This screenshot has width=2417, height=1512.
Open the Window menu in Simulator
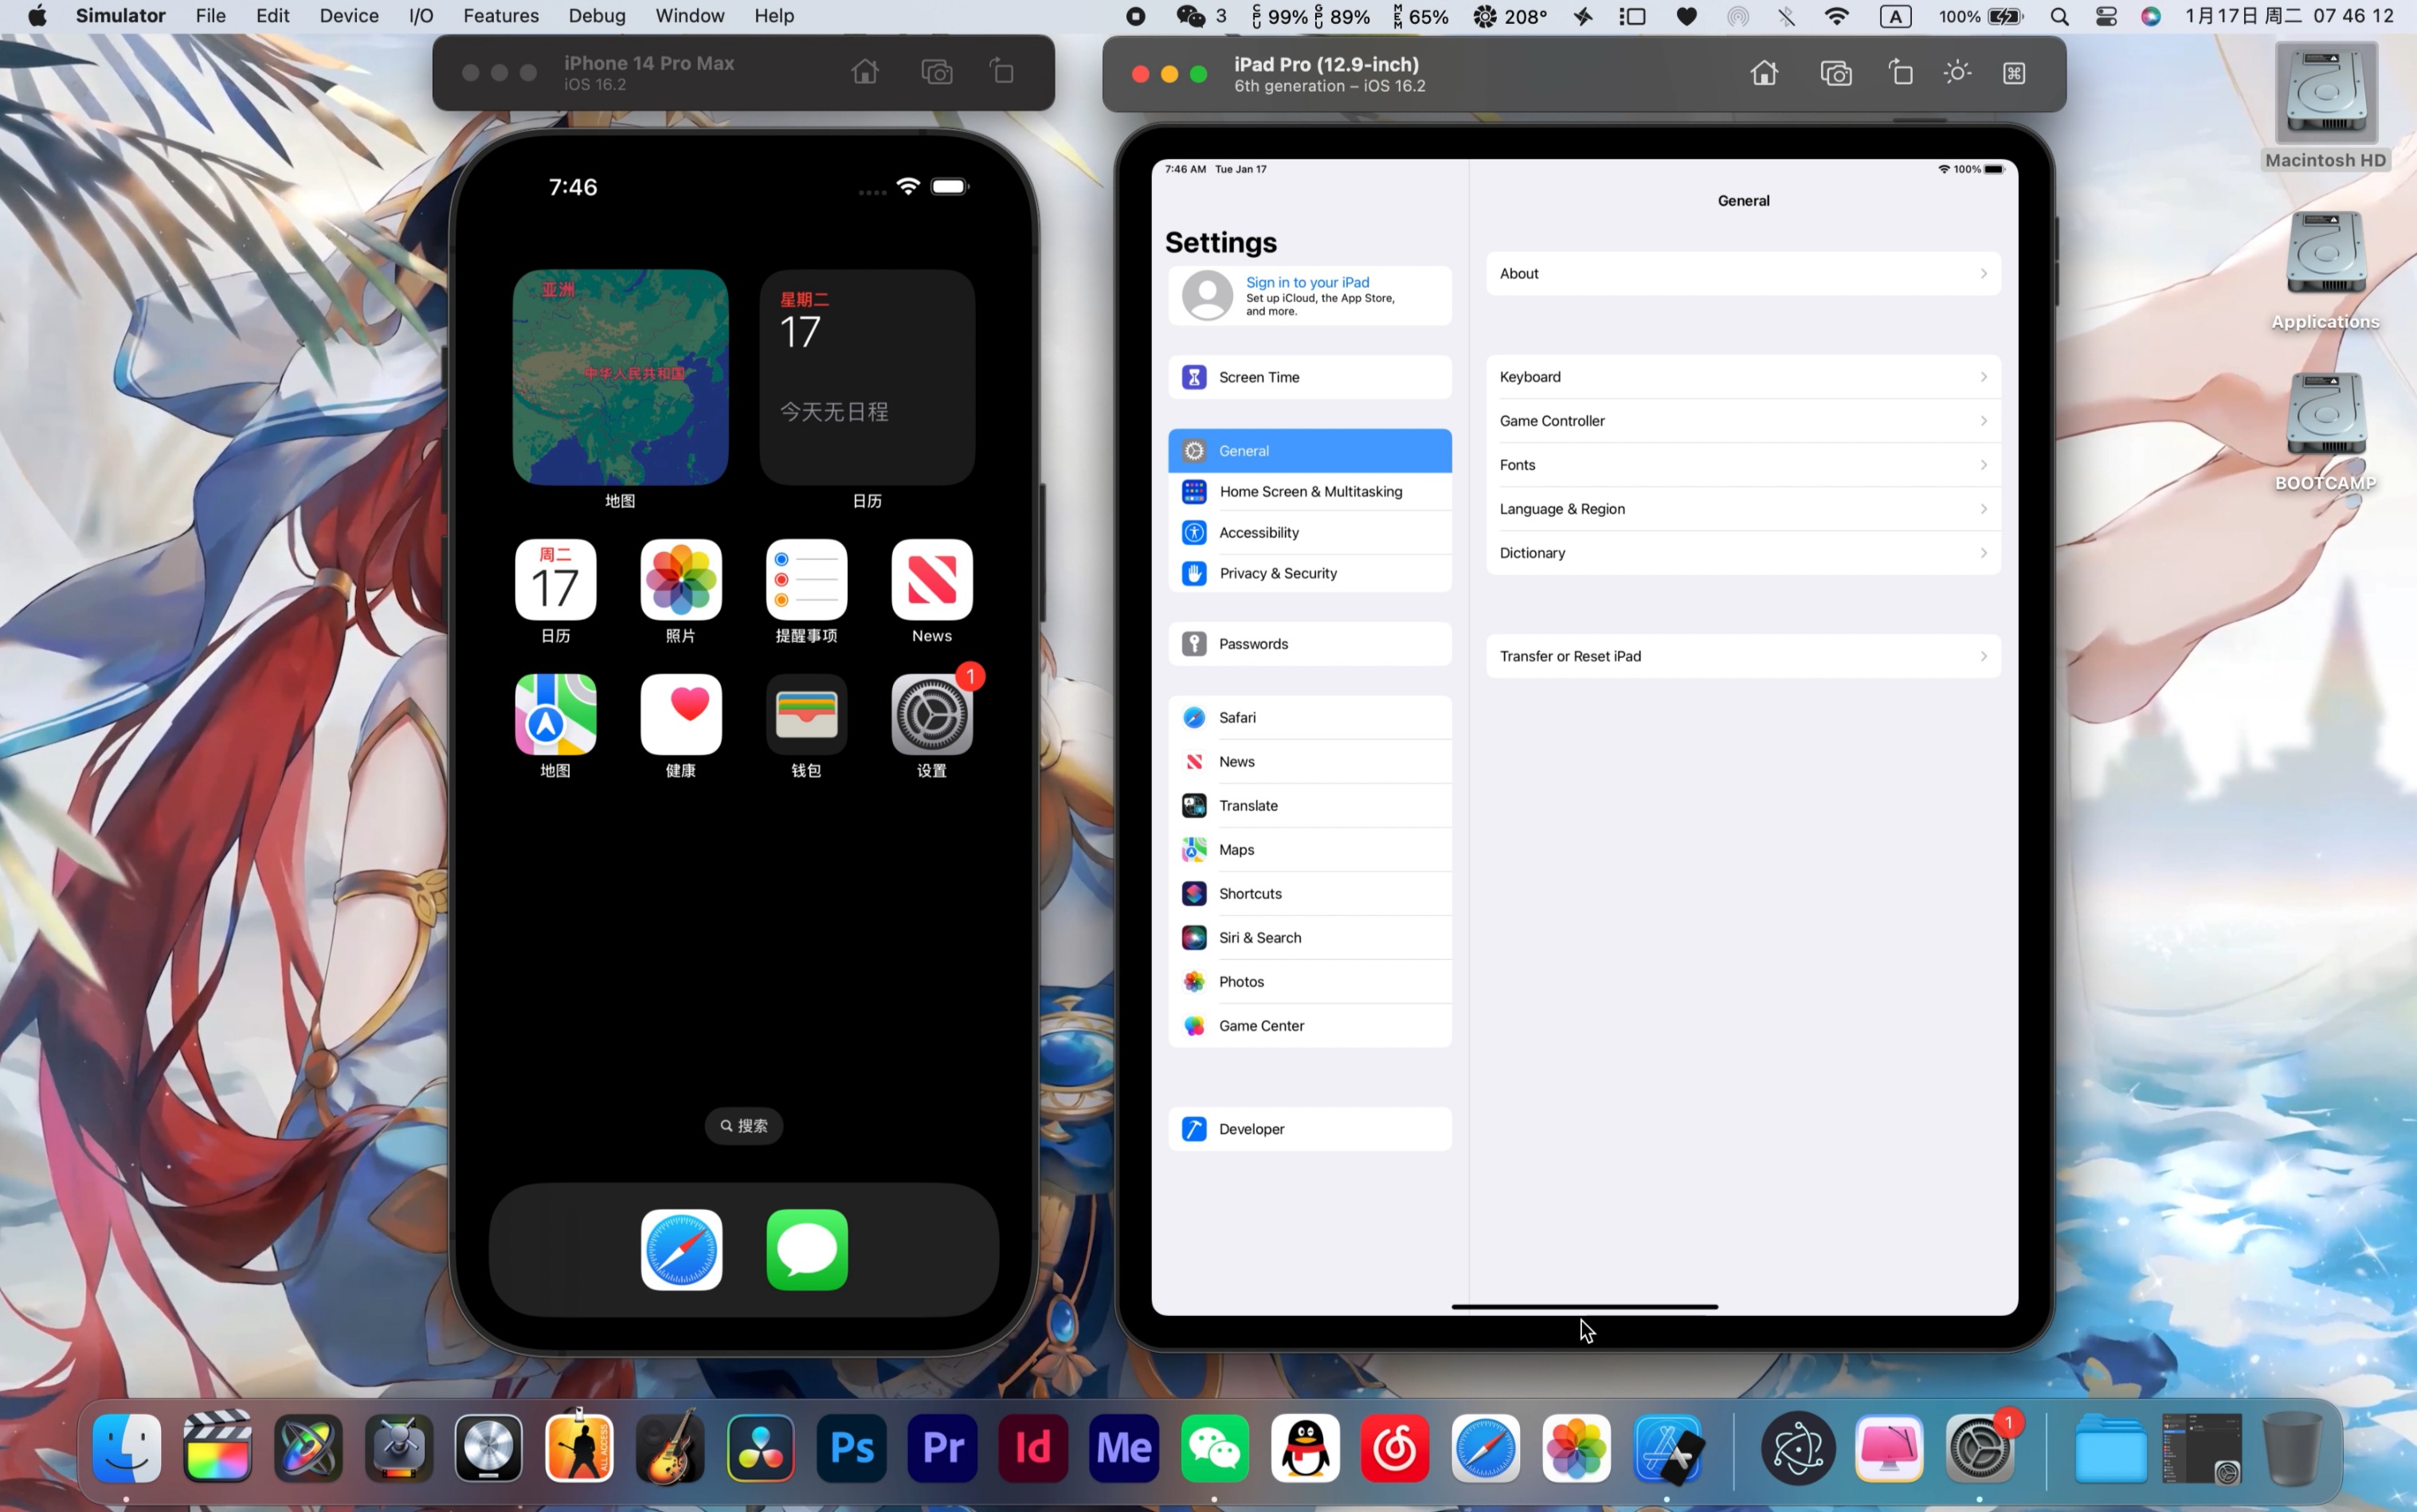coord(690,16)
